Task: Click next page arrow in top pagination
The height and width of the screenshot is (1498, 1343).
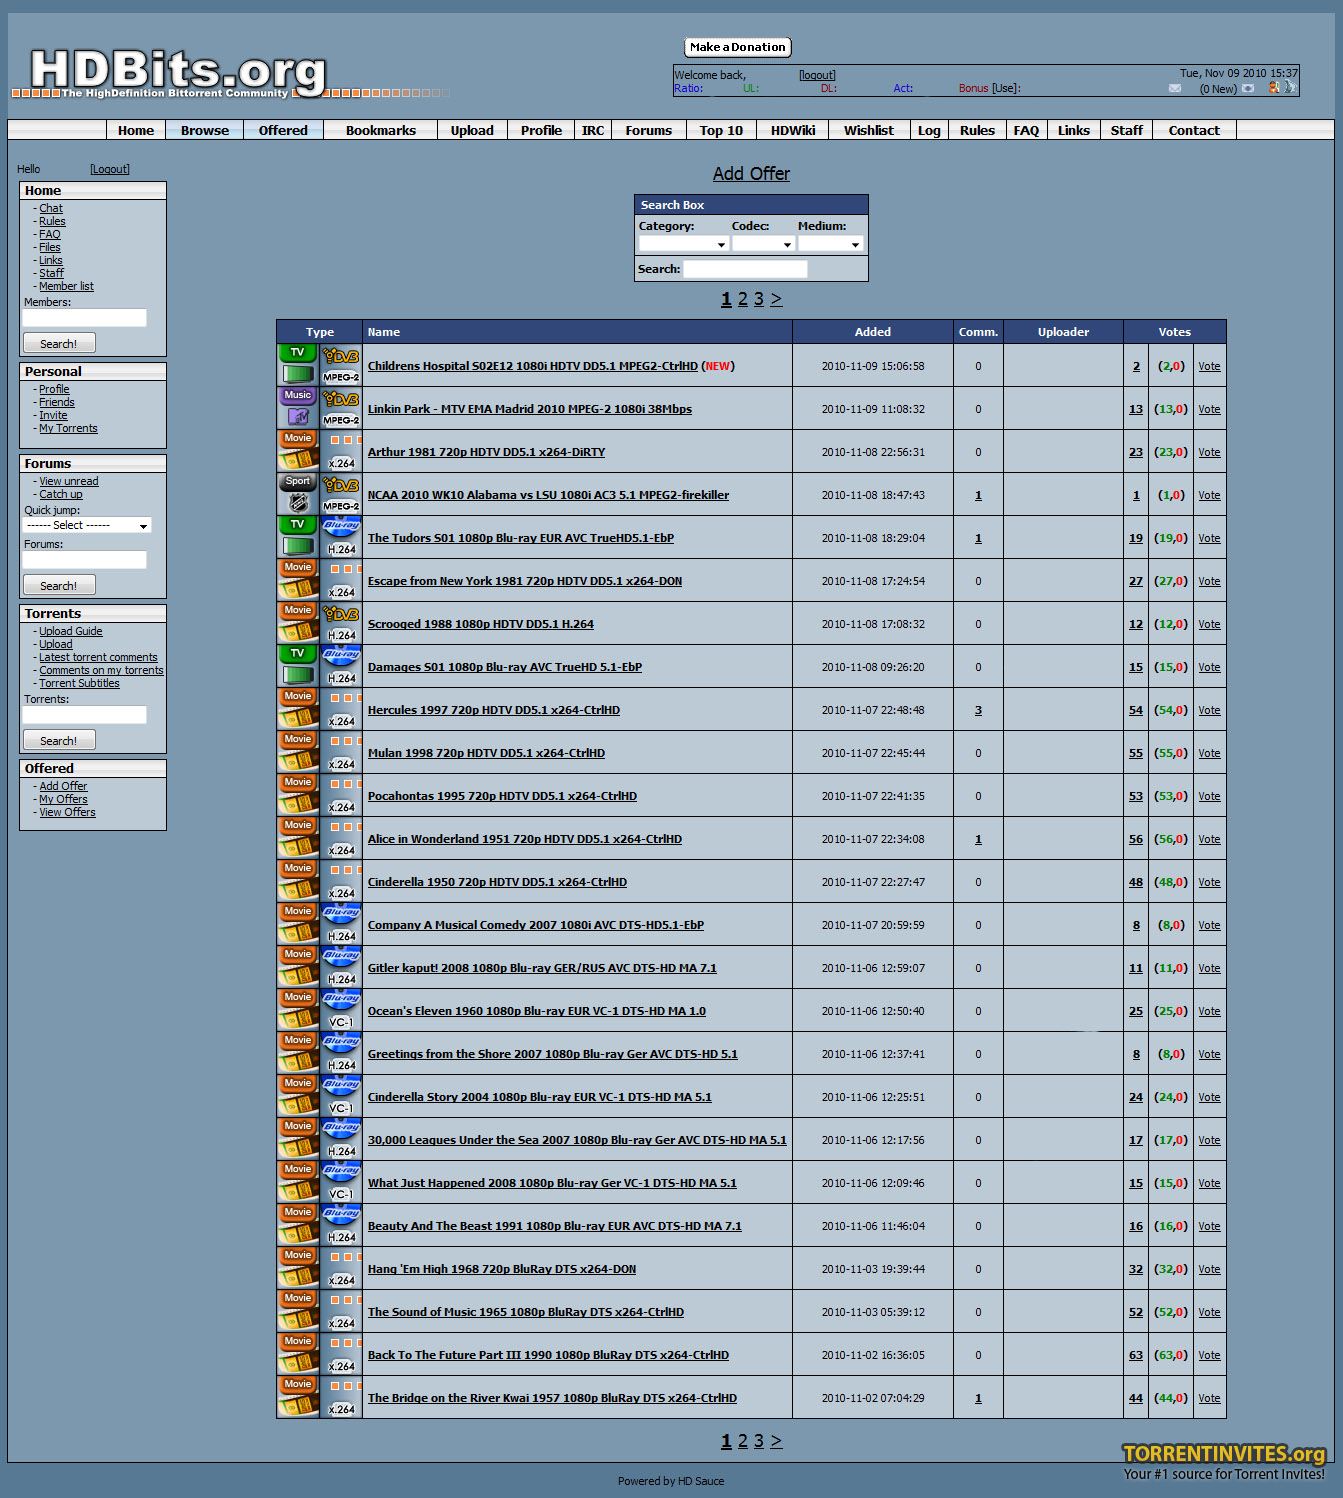Action: 776,299
